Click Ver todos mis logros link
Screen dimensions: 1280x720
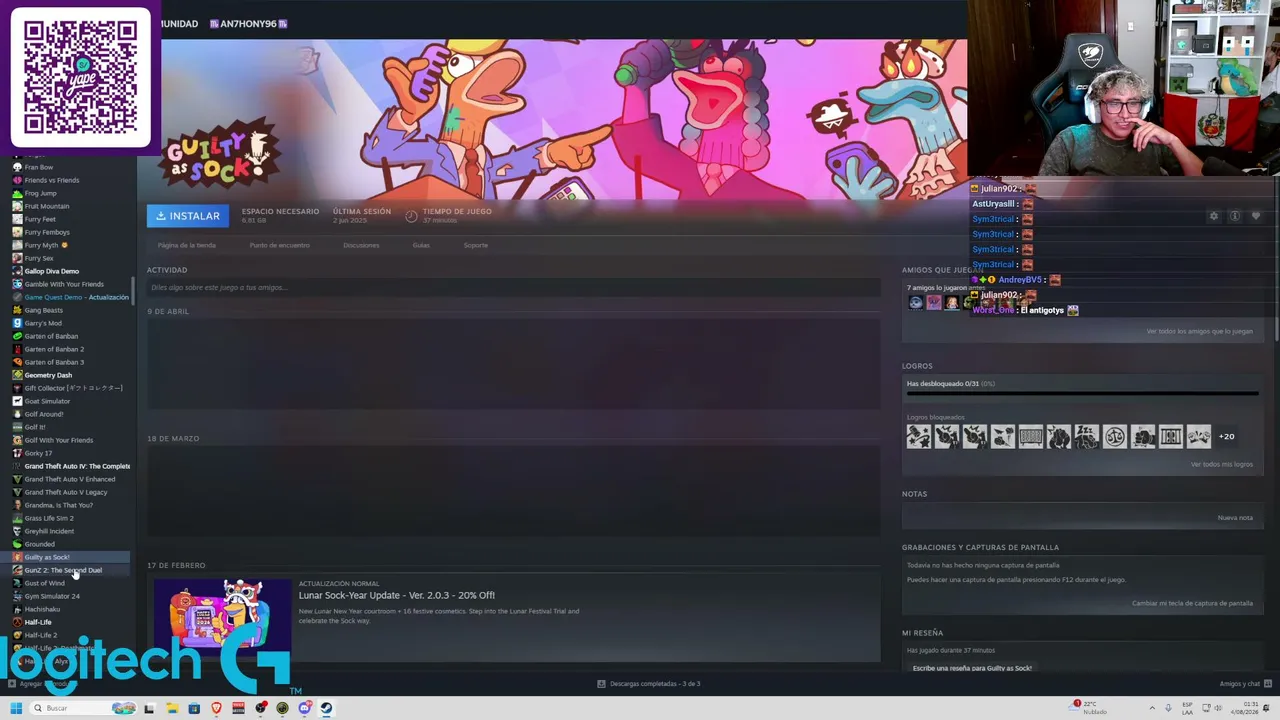[x=1221, y=464]
